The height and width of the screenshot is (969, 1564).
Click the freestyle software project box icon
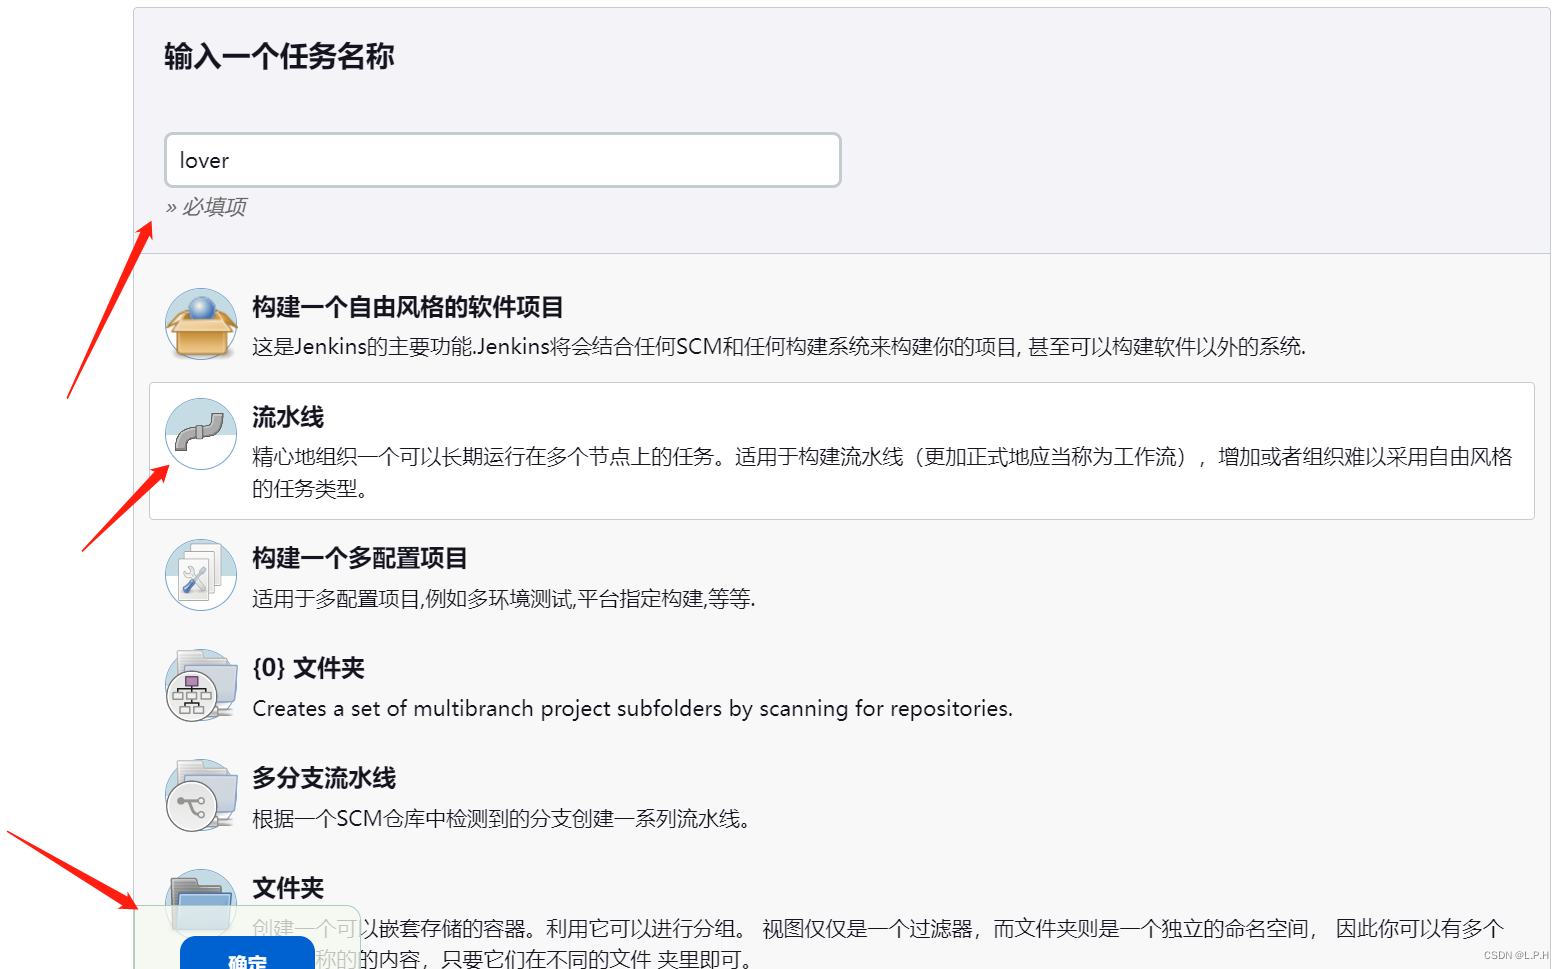click(x=201, y=324)
